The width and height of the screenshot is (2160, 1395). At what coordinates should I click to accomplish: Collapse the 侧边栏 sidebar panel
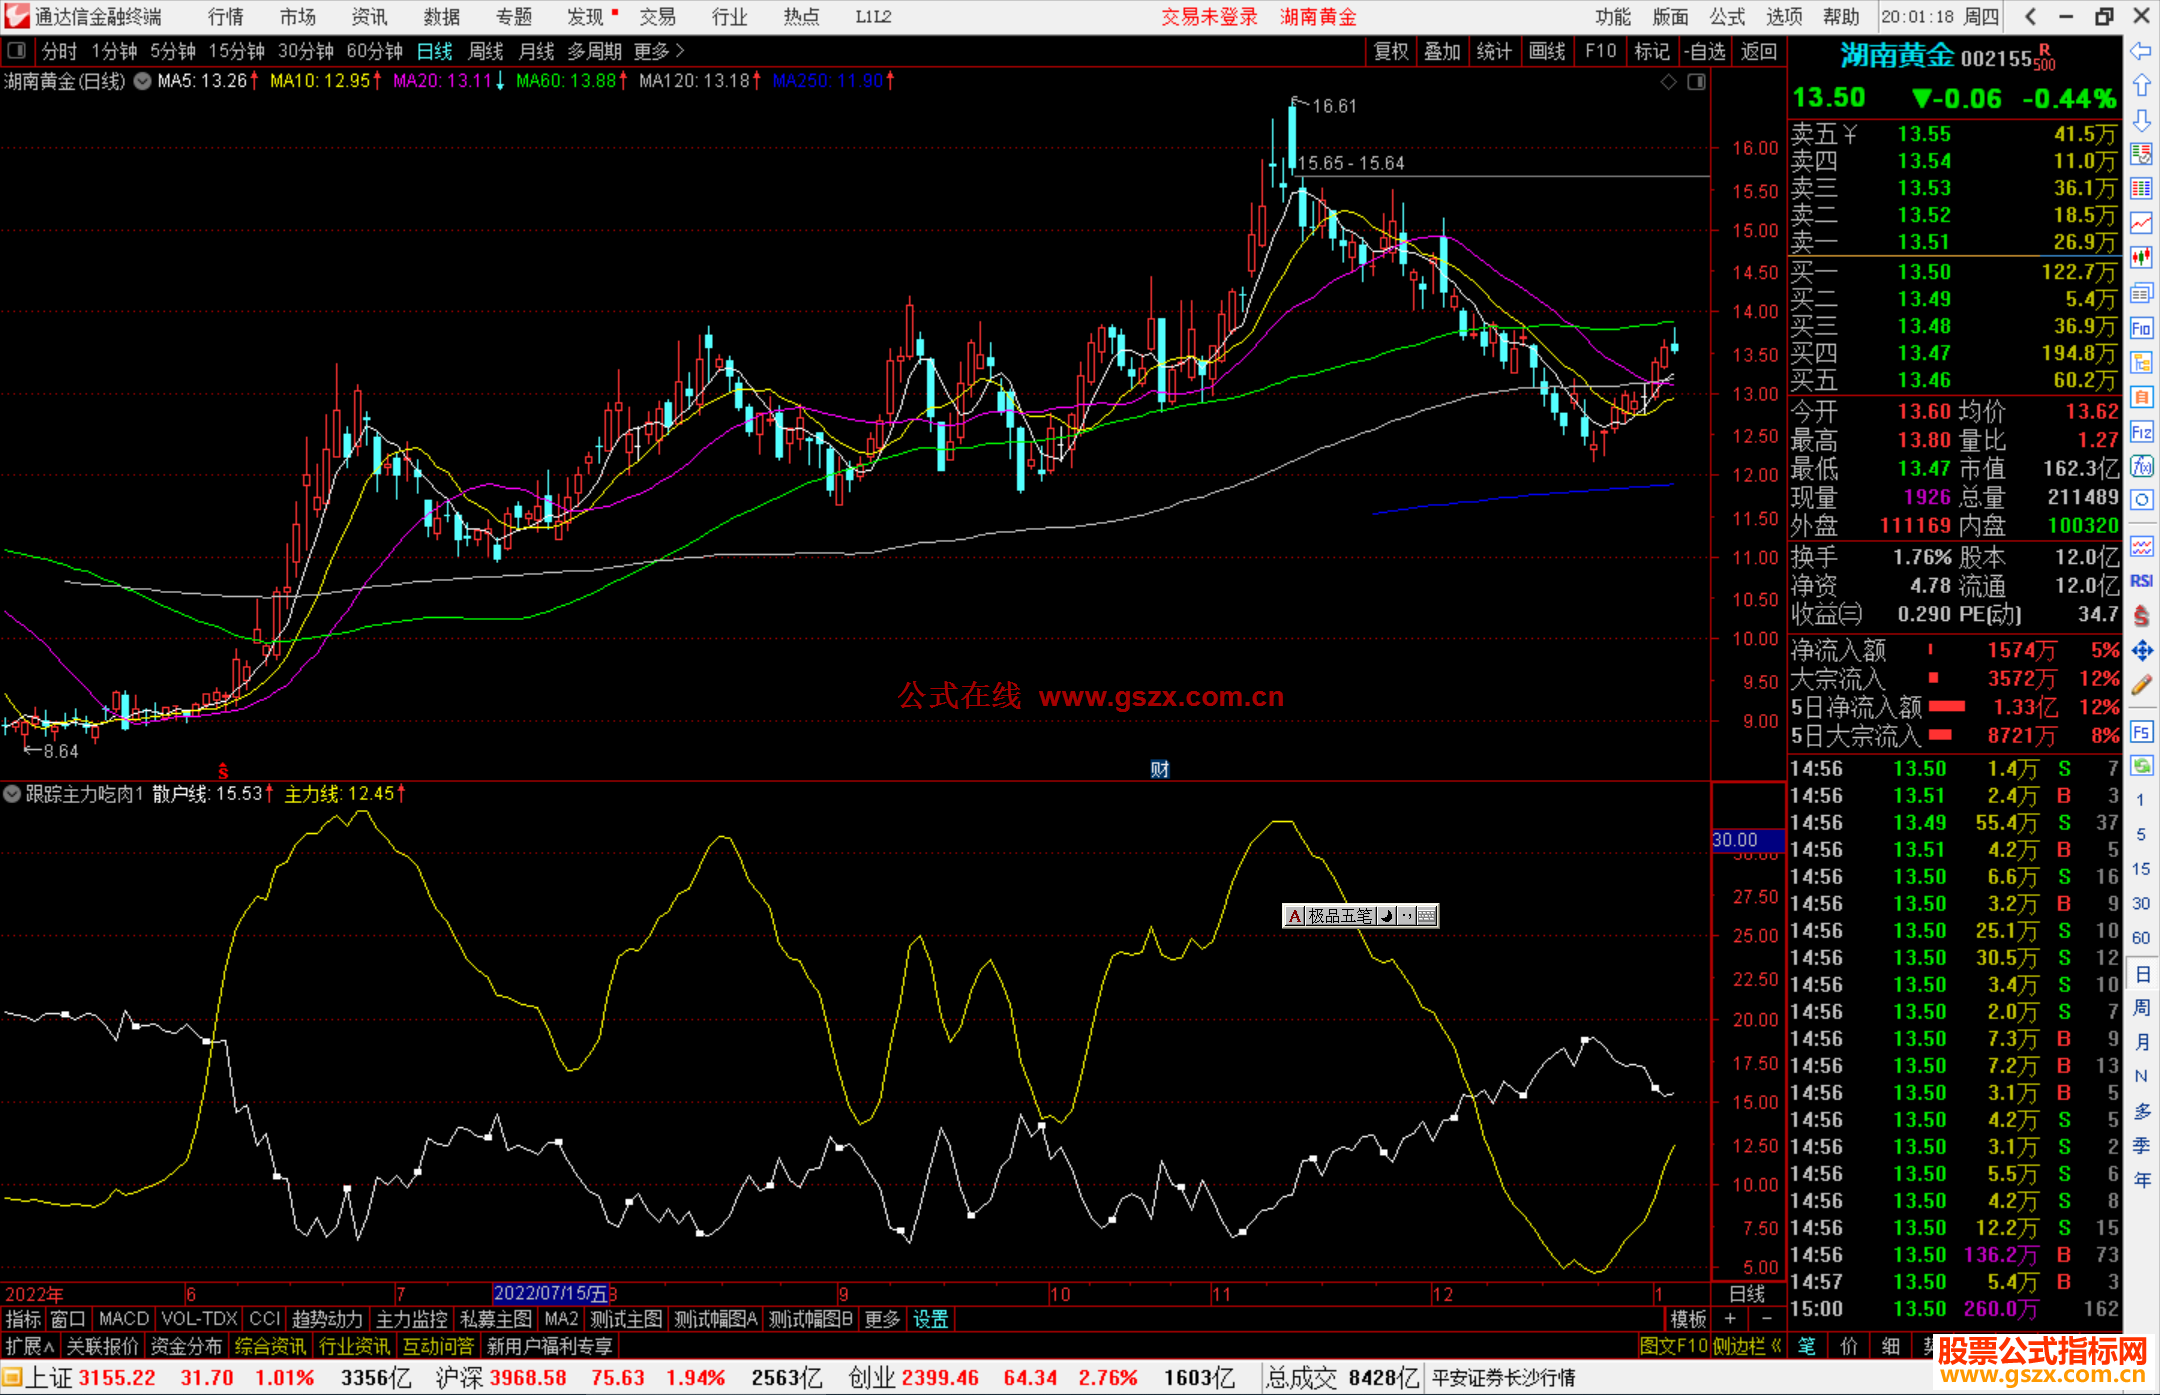point(1747,1346)
